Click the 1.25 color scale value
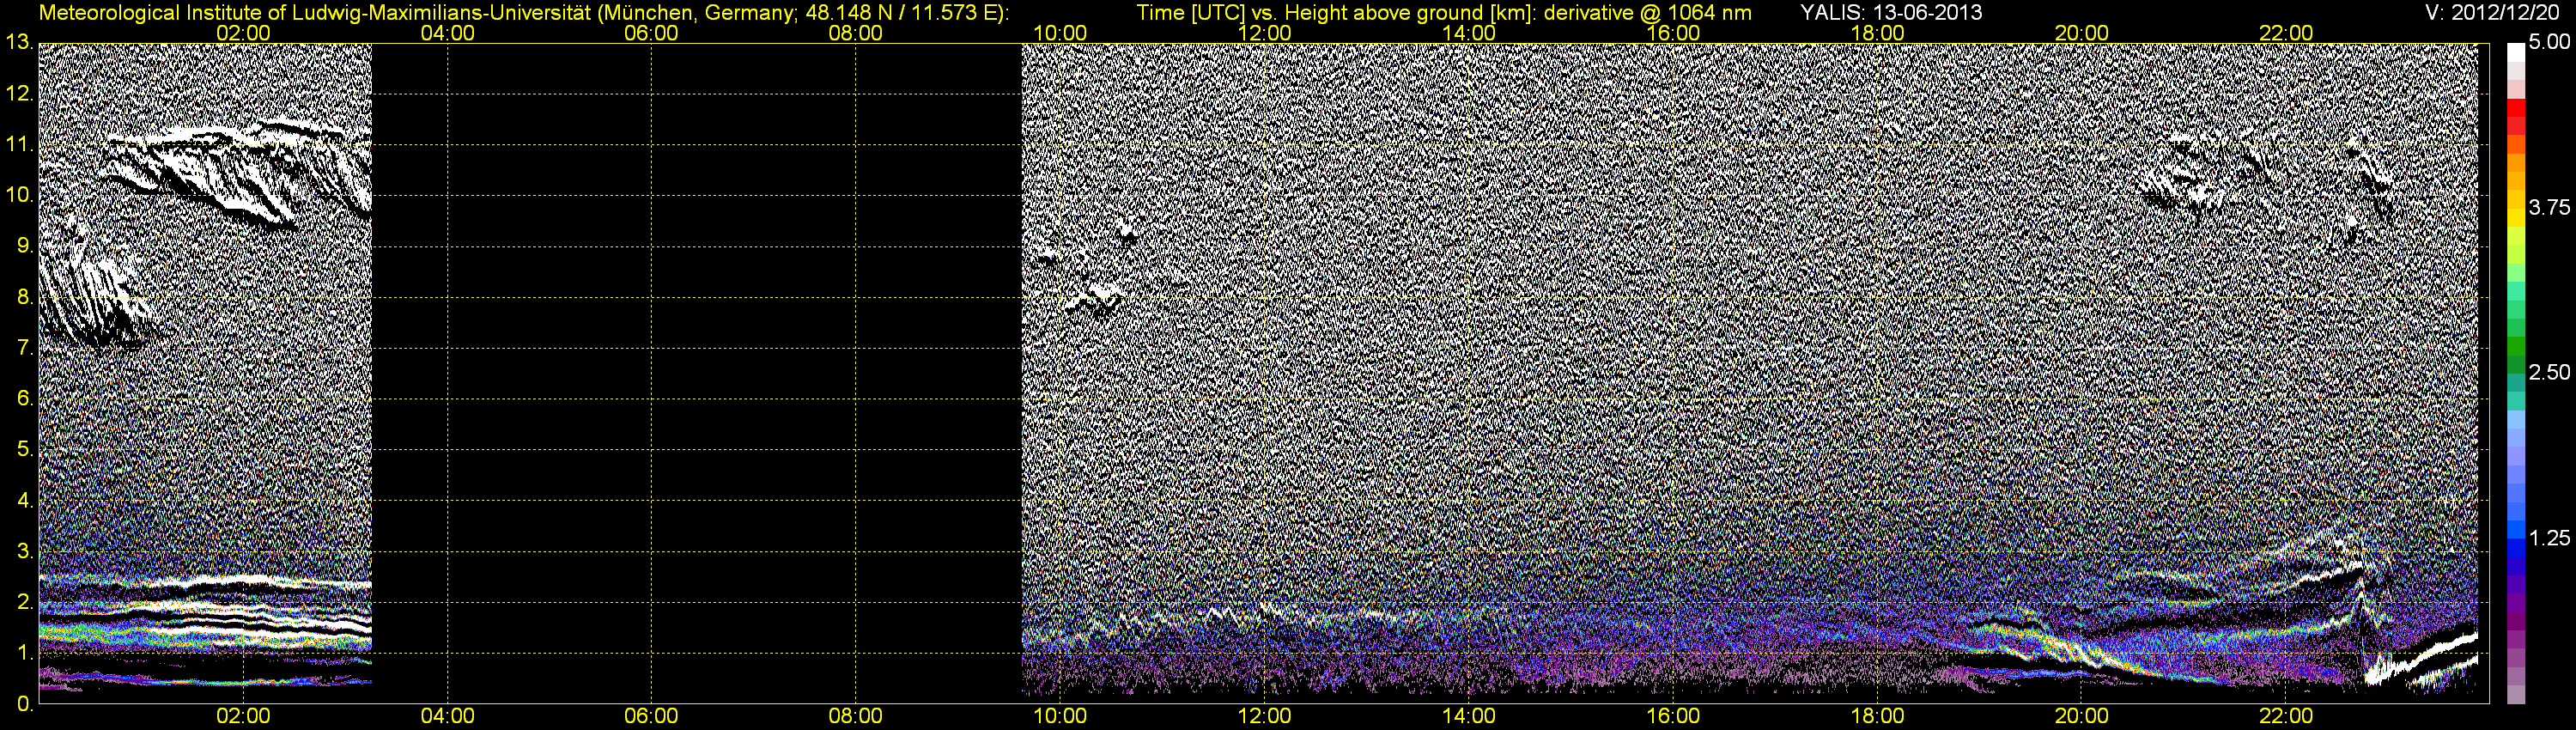 (x=2549, y=538)
